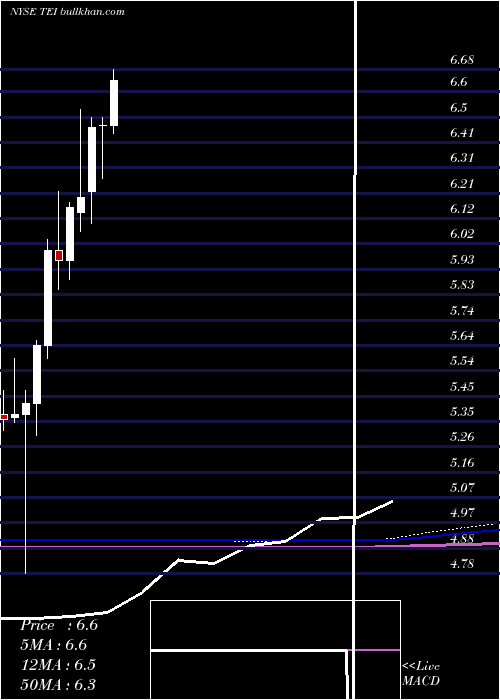The width and height of the screenshot is (500, 700).
Task: Click the 5.35 price axis label
Action: tap(462, 411)
